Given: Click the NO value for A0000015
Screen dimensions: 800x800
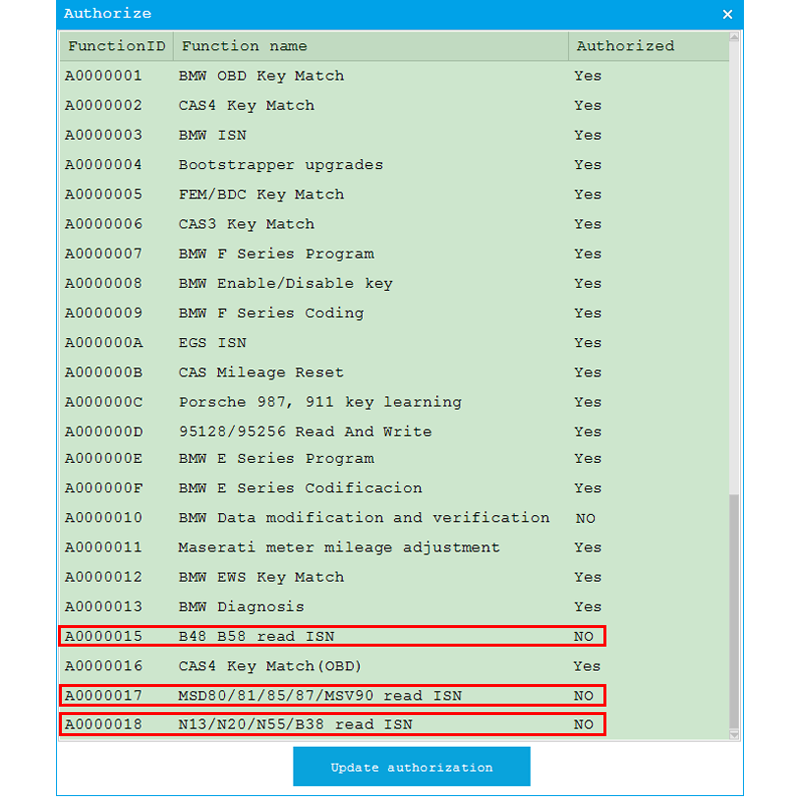Looking at the screenshot, I should click(x=584, y=637).
